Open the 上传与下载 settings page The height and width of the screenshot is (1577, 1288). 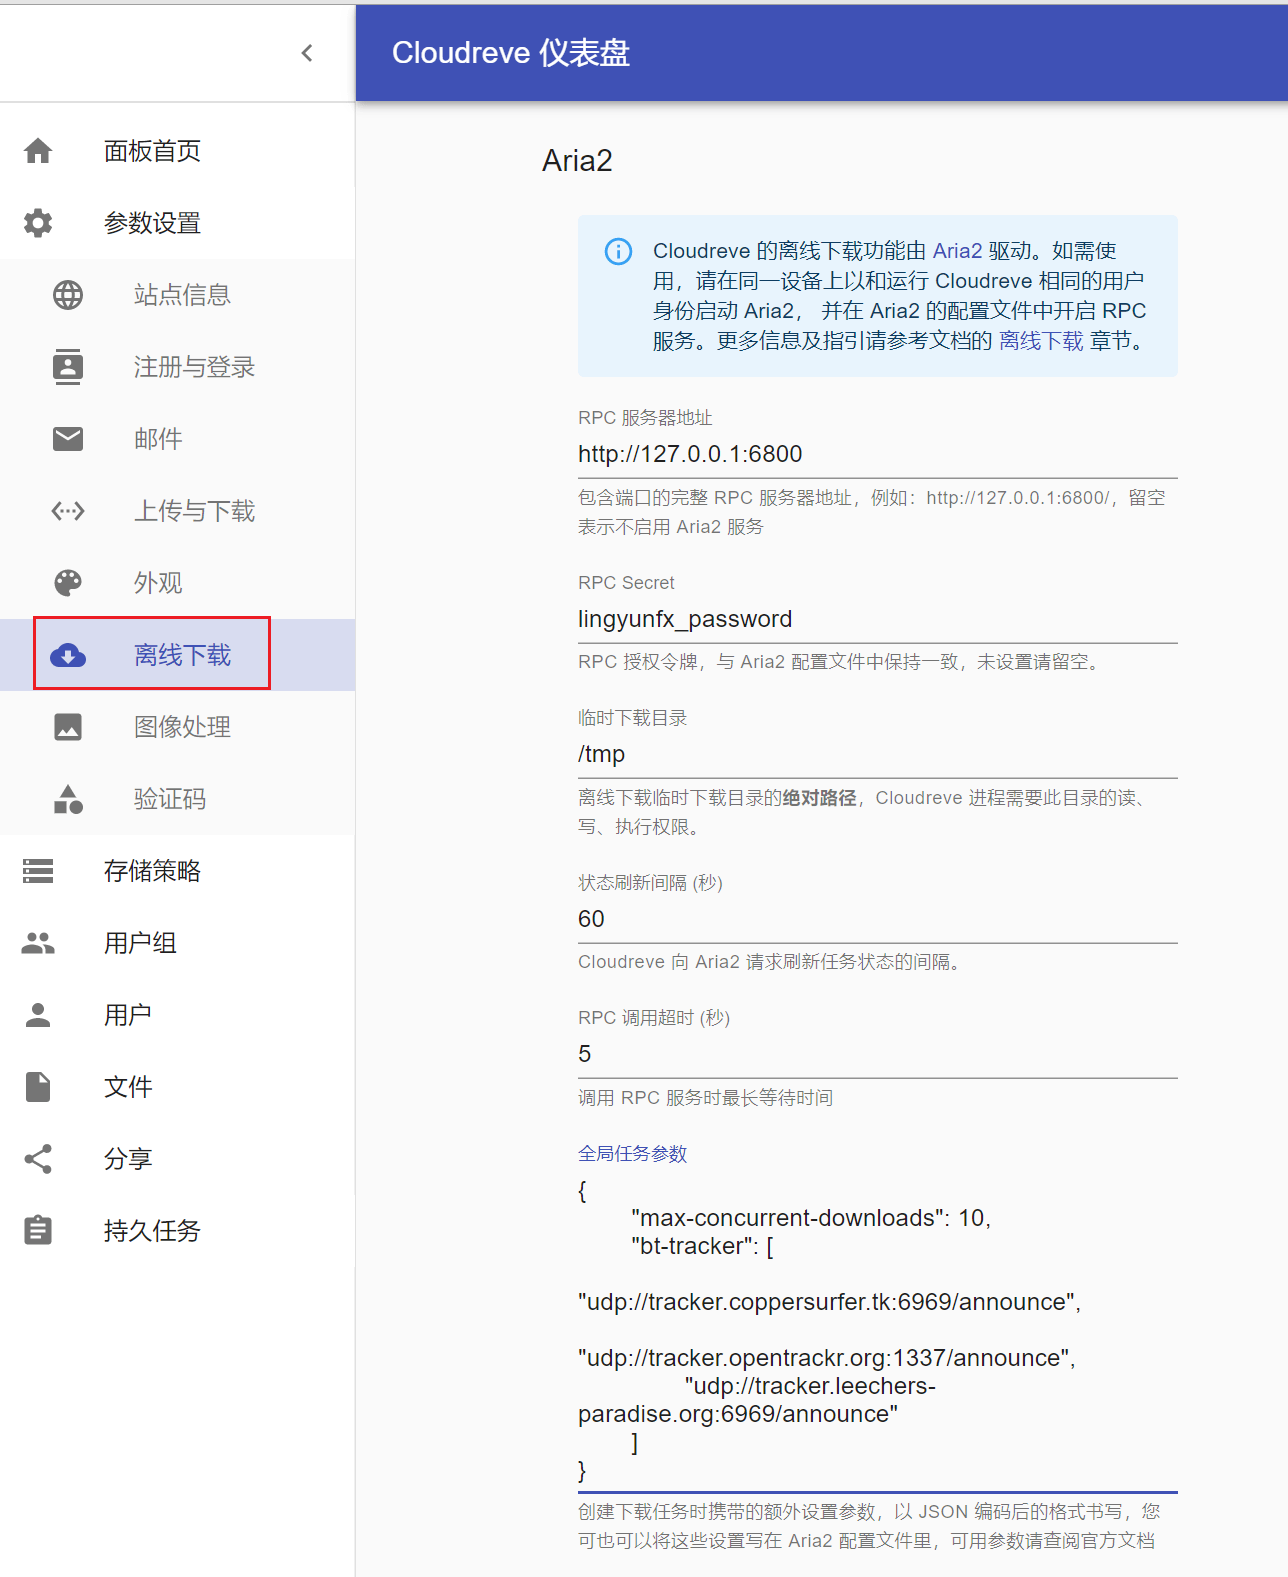coord(177,511)
